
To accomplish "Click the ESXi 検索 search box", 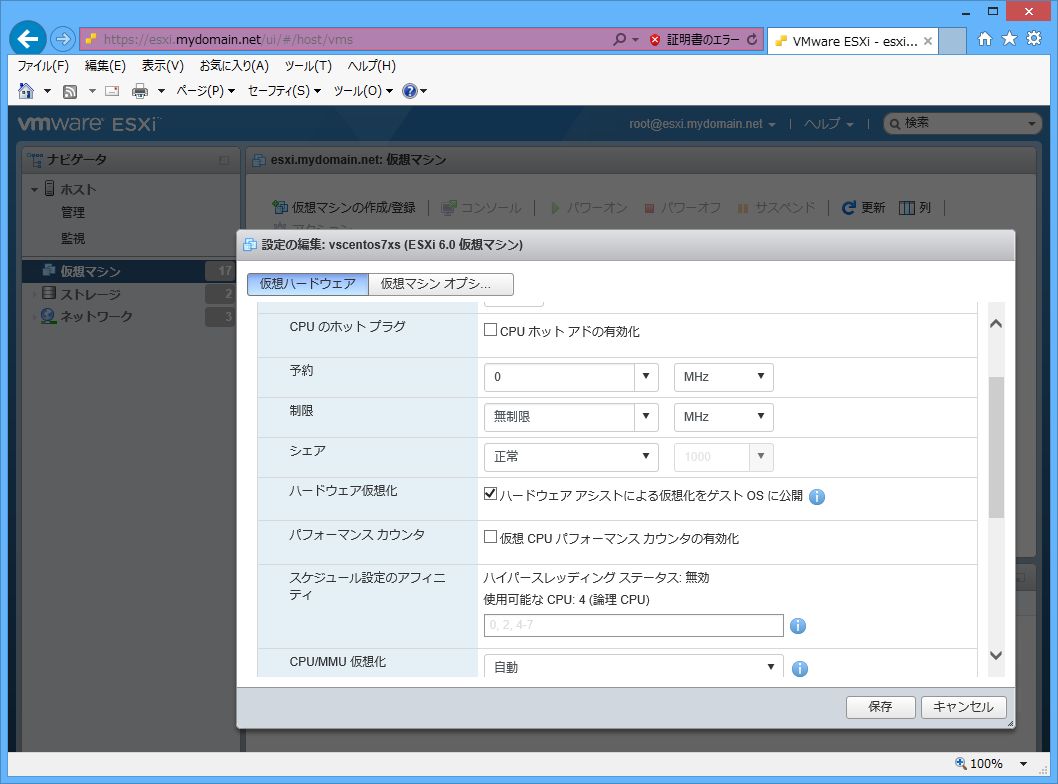I will (962, 123).
